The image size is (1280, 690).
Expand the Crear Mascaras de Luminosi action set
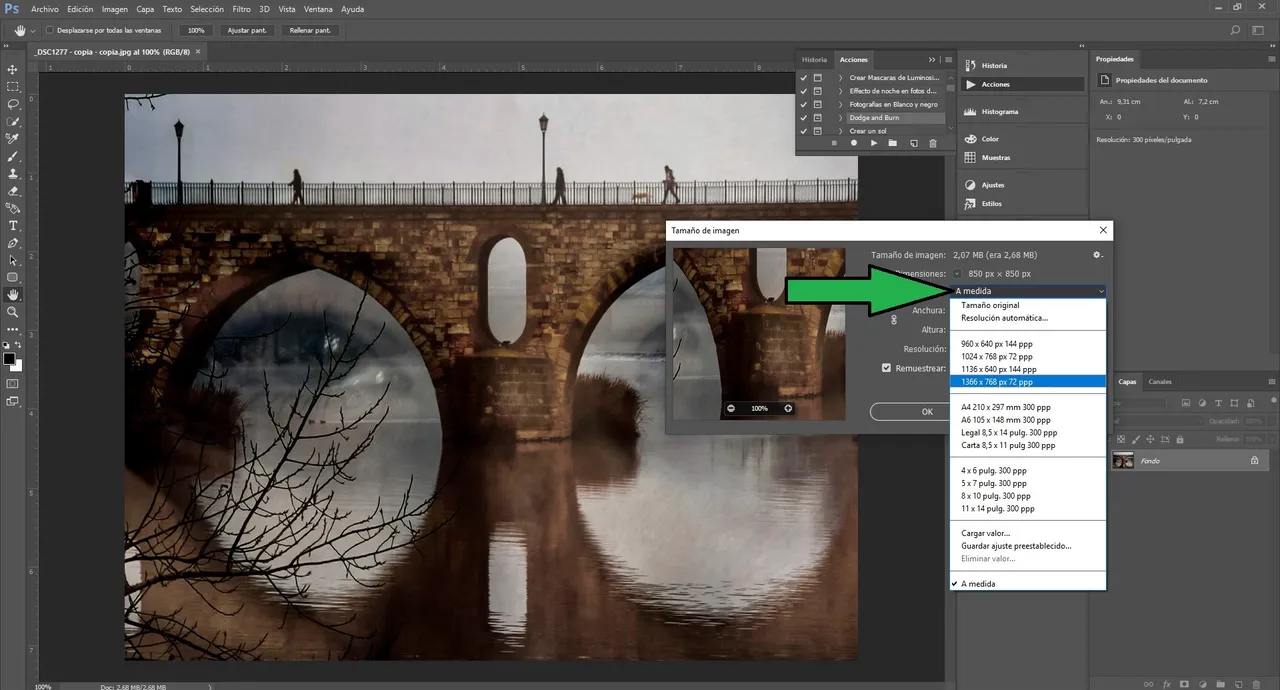pos(841,77)
